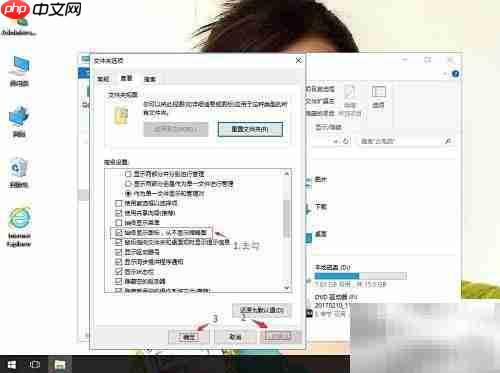Select radio 作为单一文件显示和管理
Image resolution: width=500 pixels, height=373 pixels.
[x=128, y=193]
